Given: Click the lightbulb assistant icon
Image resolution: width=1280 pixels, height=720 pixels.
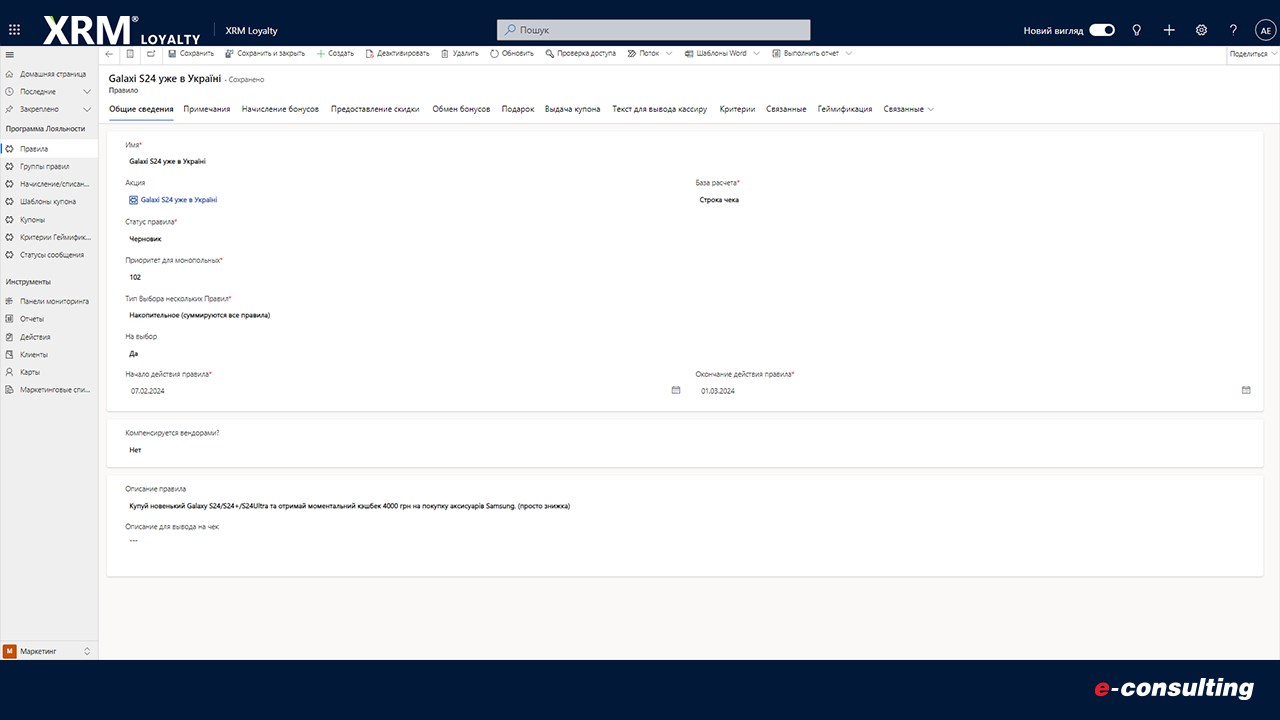Looking at the screenshot, I should [1137, 30].
